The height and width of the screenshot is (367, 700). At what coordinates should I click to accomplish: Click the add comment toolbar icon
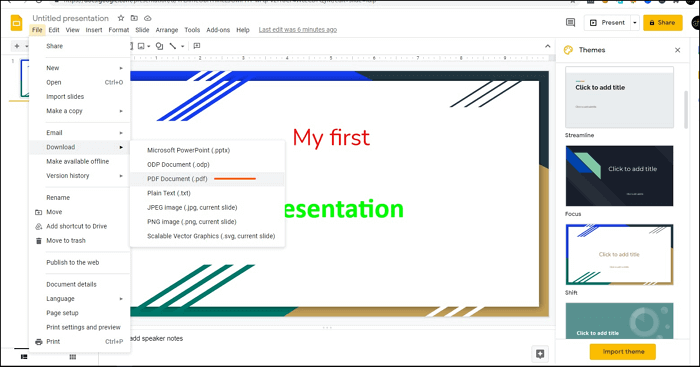197,46
